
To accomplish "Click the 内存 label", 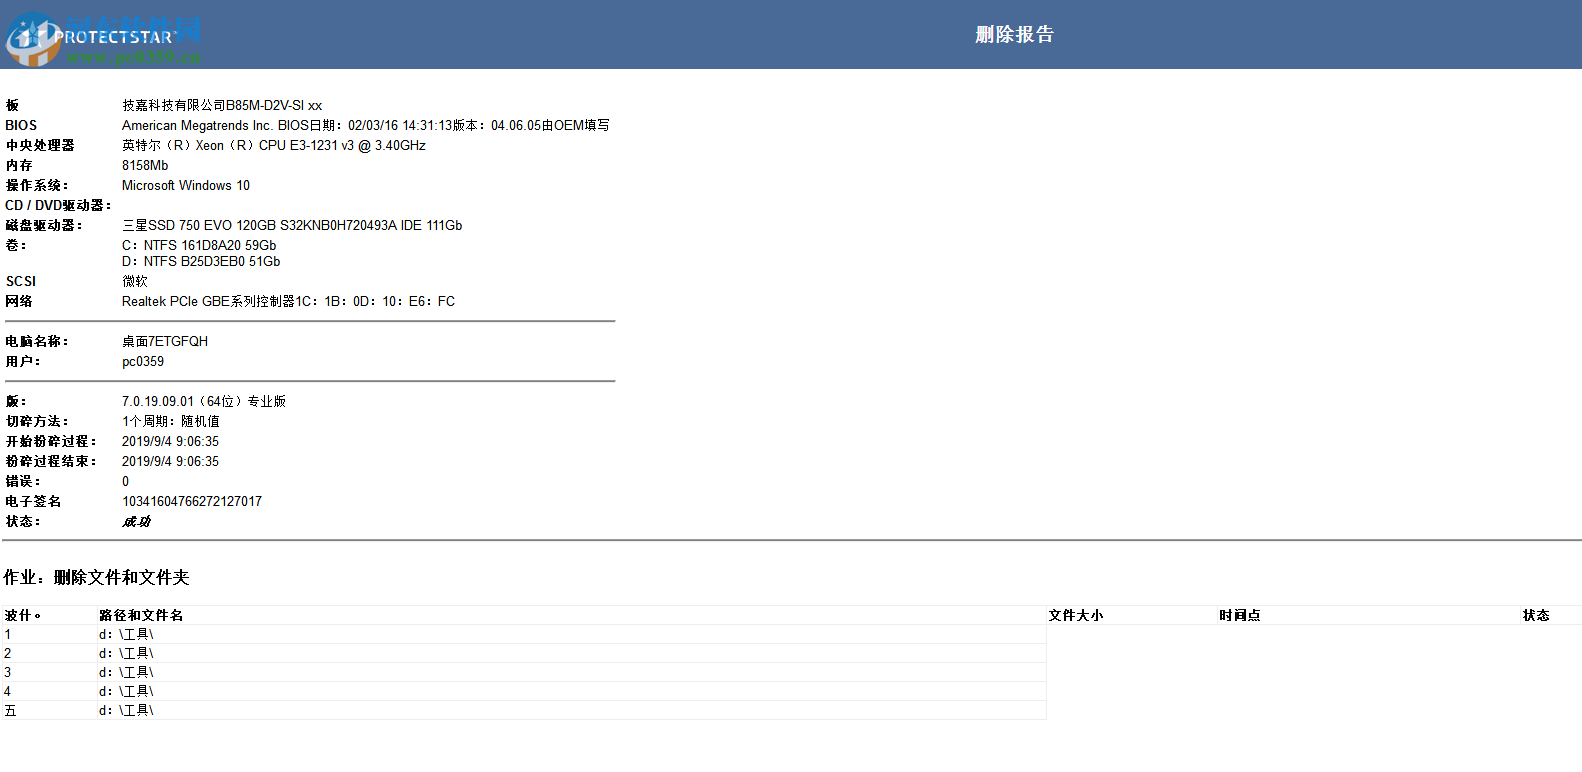I will point(19,165).
